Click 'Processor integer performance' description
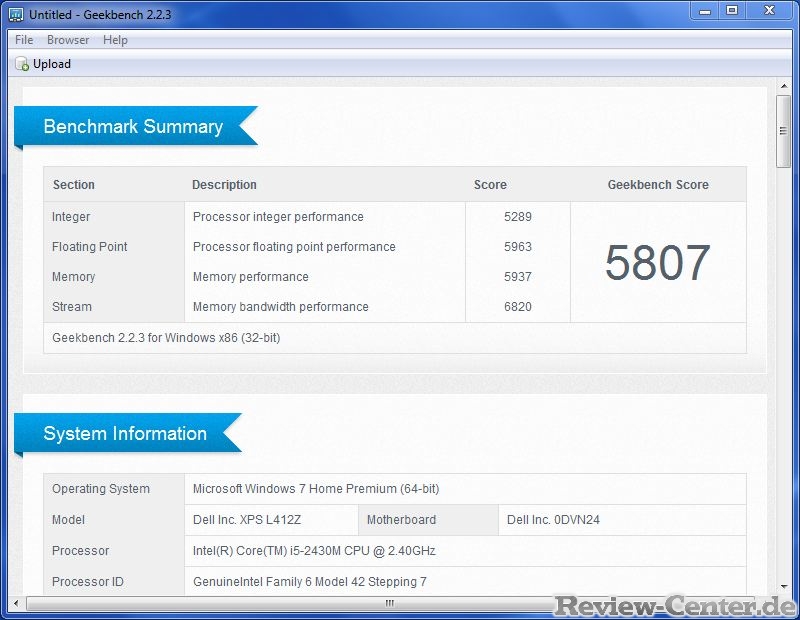Viewport: 800px width, 620px height. click(278, 217)
